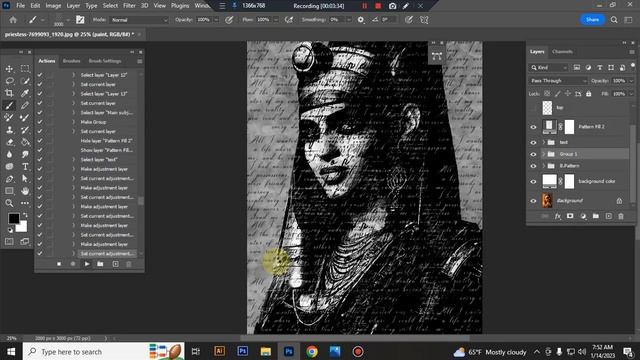Image resolution: width=640 pixels, height=360 pixels.
Task: Open Plugins menu
Action: click(180, 6)
